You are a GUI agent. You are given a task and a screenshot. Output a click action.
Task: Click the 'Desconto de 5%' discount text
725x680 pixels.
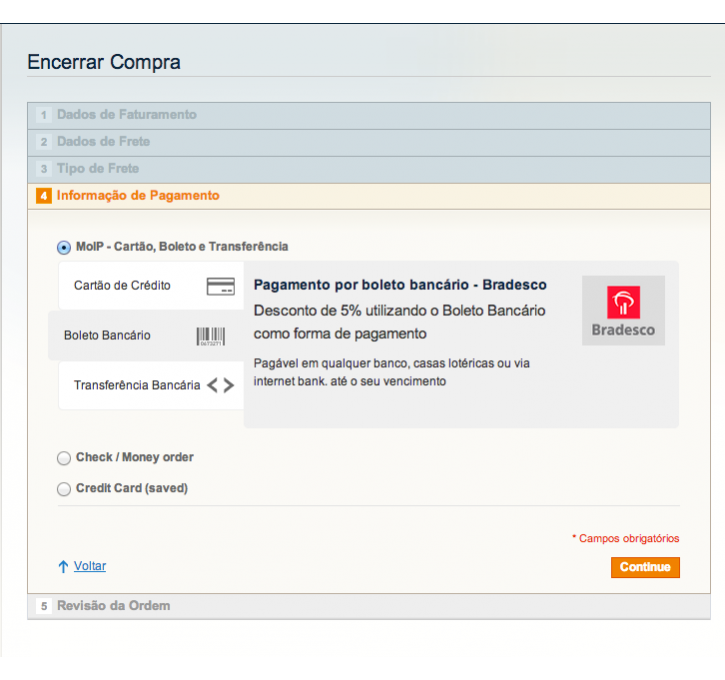tap(399, 322)
